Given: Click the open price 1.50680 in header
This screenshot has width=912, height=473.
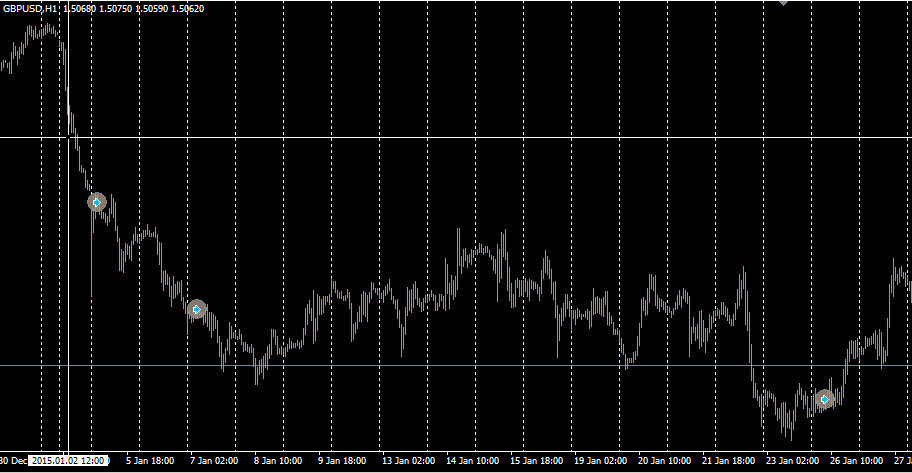Looking at the screenshot, I should pos(80,9).
